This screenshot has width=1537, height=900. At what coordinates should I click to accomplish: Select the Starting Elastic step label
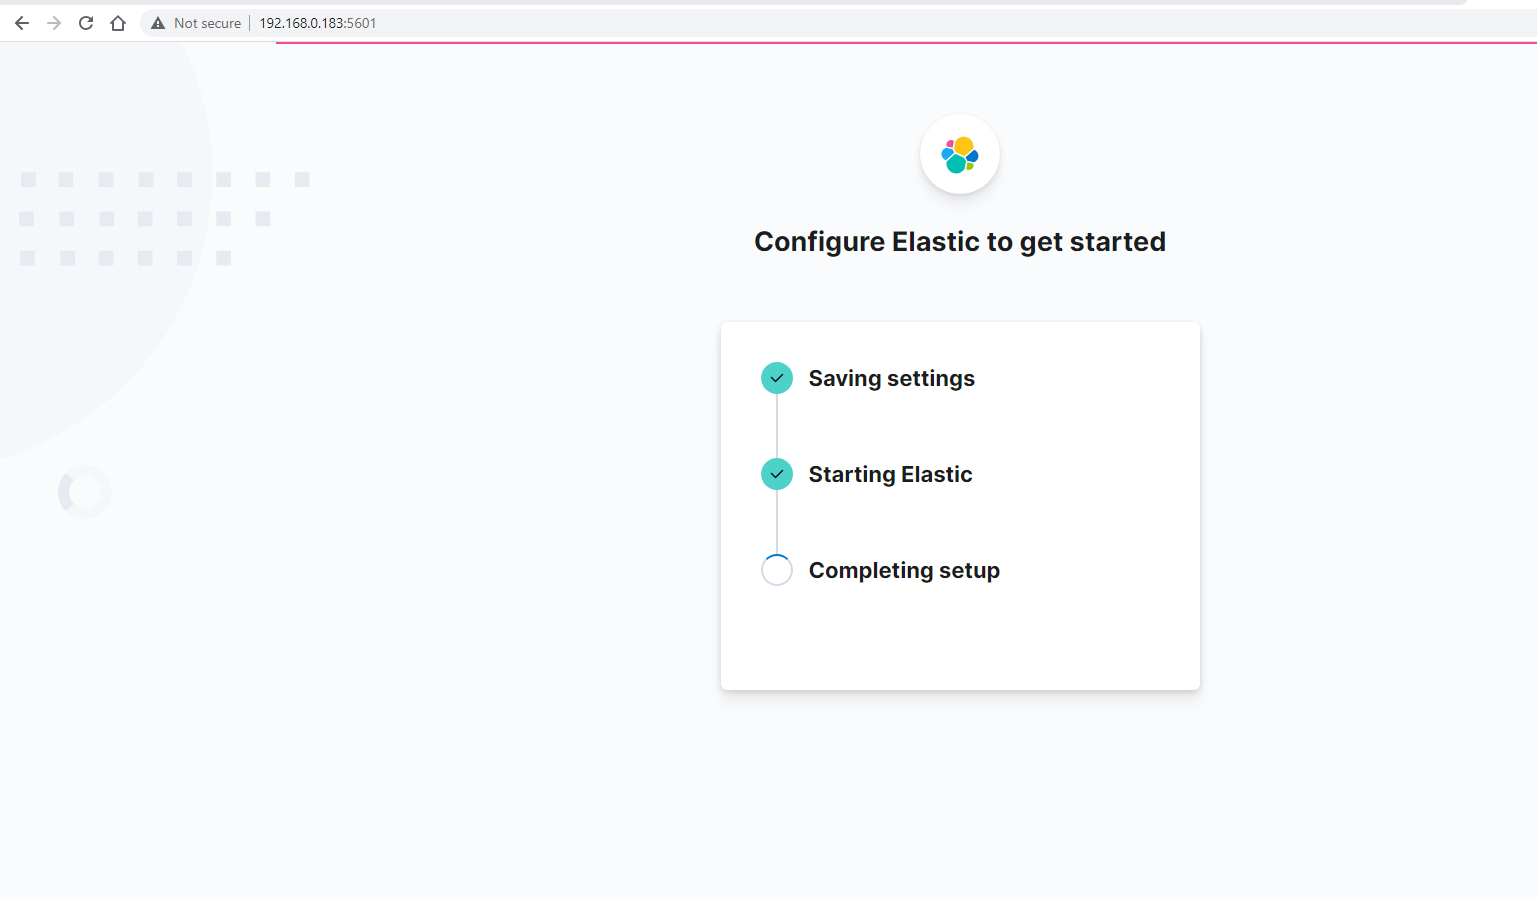890,474
